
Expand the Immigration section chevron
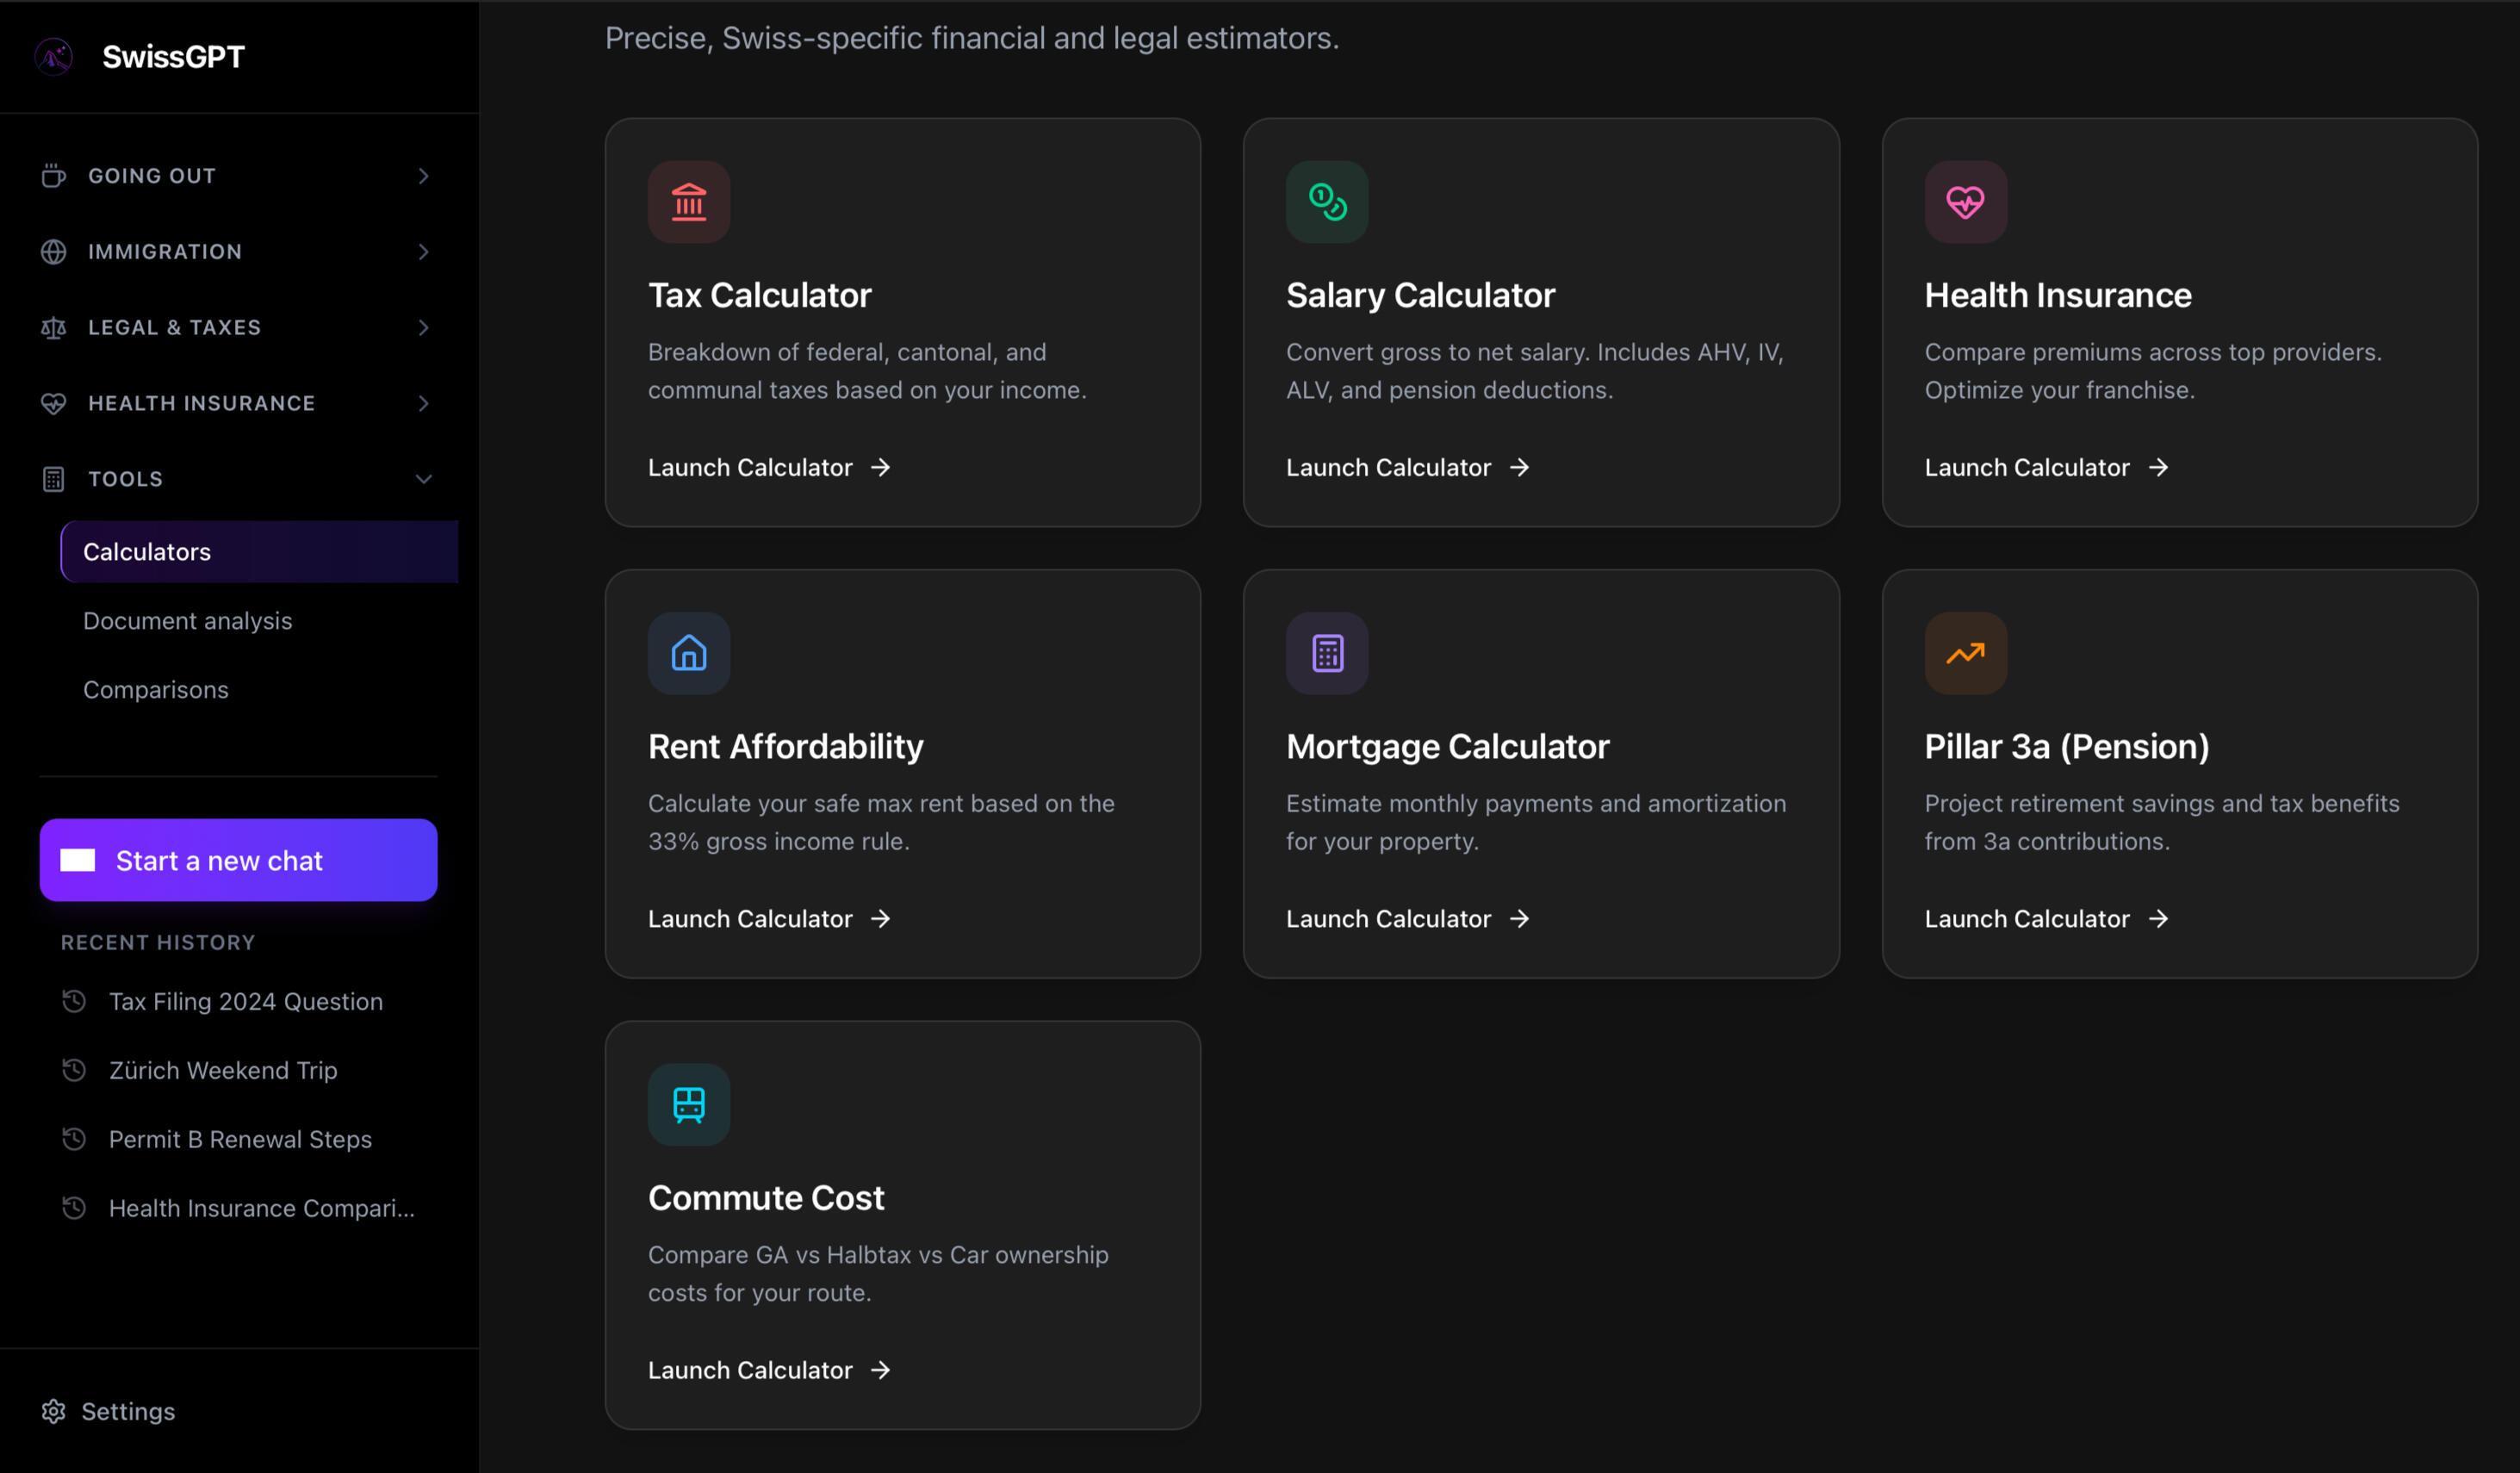tap(423, 252)
